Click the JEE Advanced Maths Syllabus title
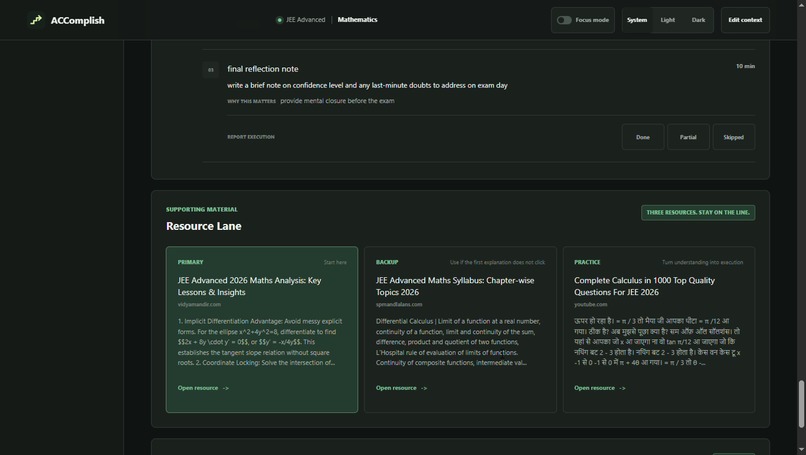This screenshot has height=455, width=806. click(x=455, y=286)
